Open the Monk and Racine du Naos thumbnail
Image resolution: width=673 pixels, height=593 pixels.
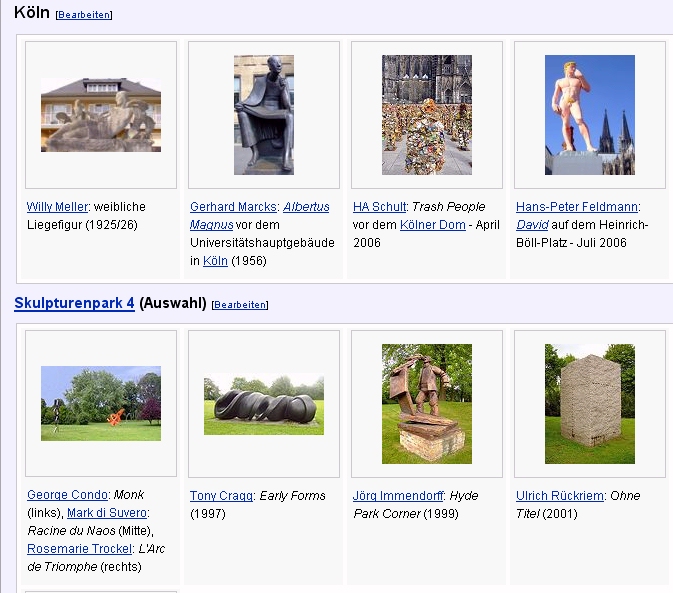pos(101,403)
